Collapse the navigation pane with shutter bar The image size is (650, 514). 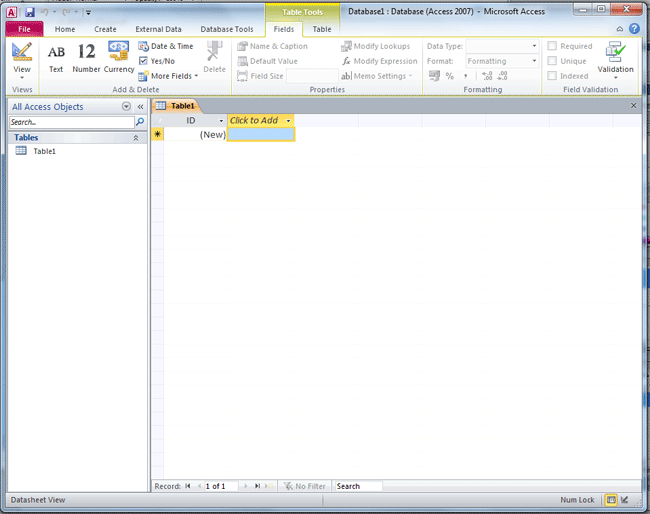pos(141,107)
